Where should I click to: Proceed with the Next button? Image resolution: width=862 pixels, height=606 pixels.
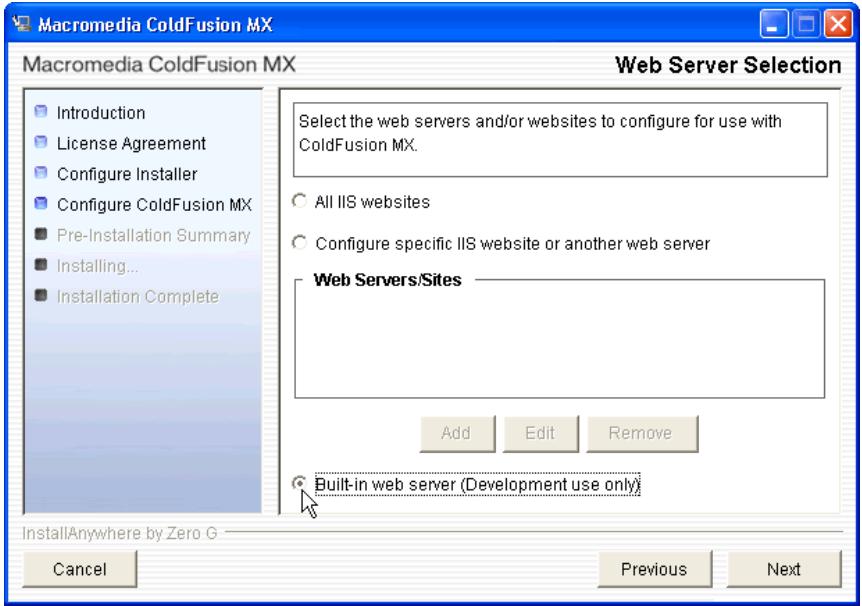pos(784,569)
